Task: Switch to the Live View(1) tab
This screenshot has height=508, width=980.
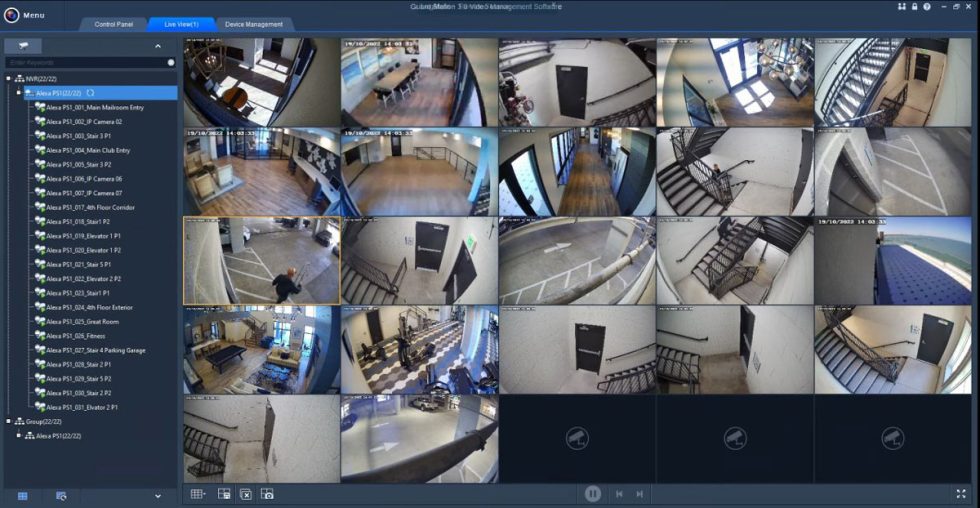Action: (181, 24)
